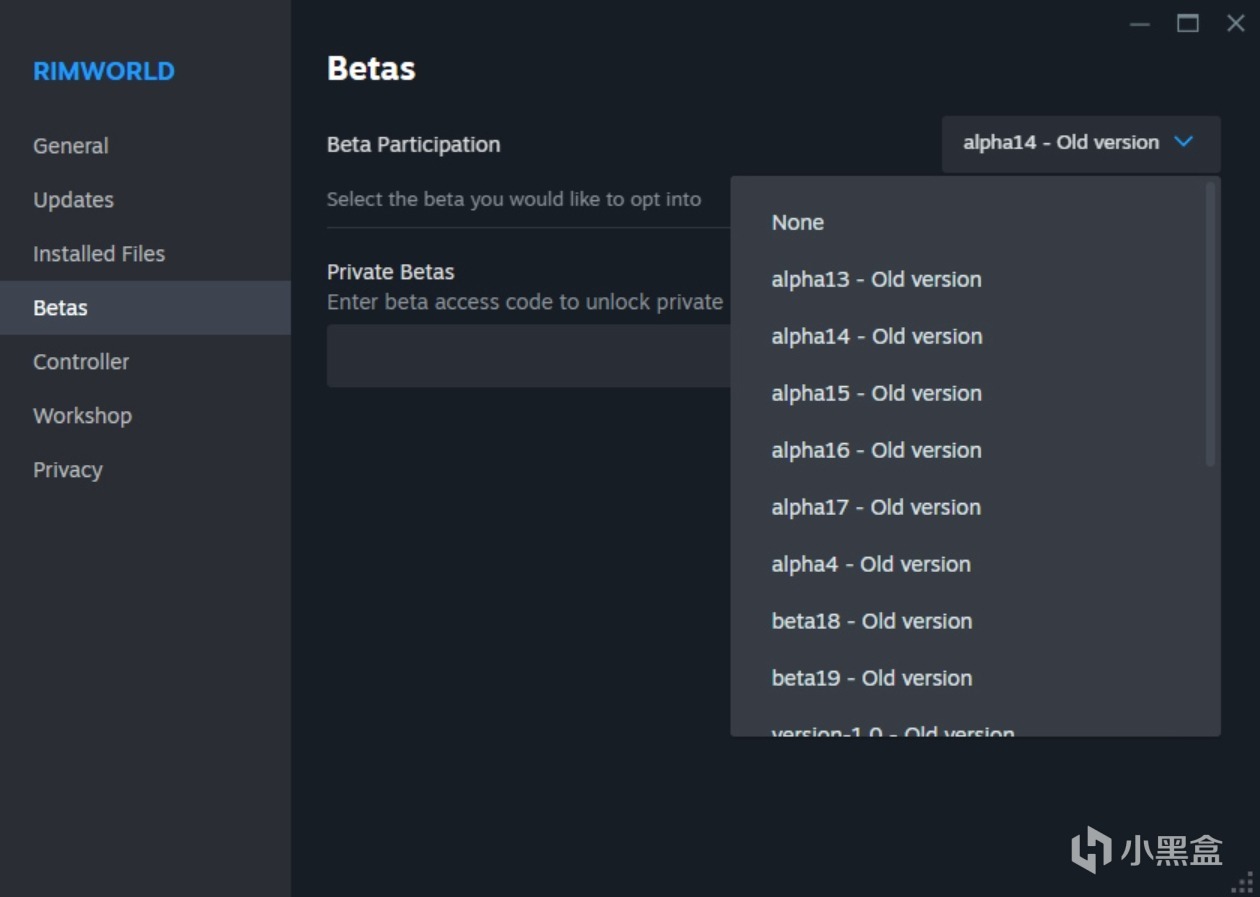Open the General settings tab

(x=145, y=146)
